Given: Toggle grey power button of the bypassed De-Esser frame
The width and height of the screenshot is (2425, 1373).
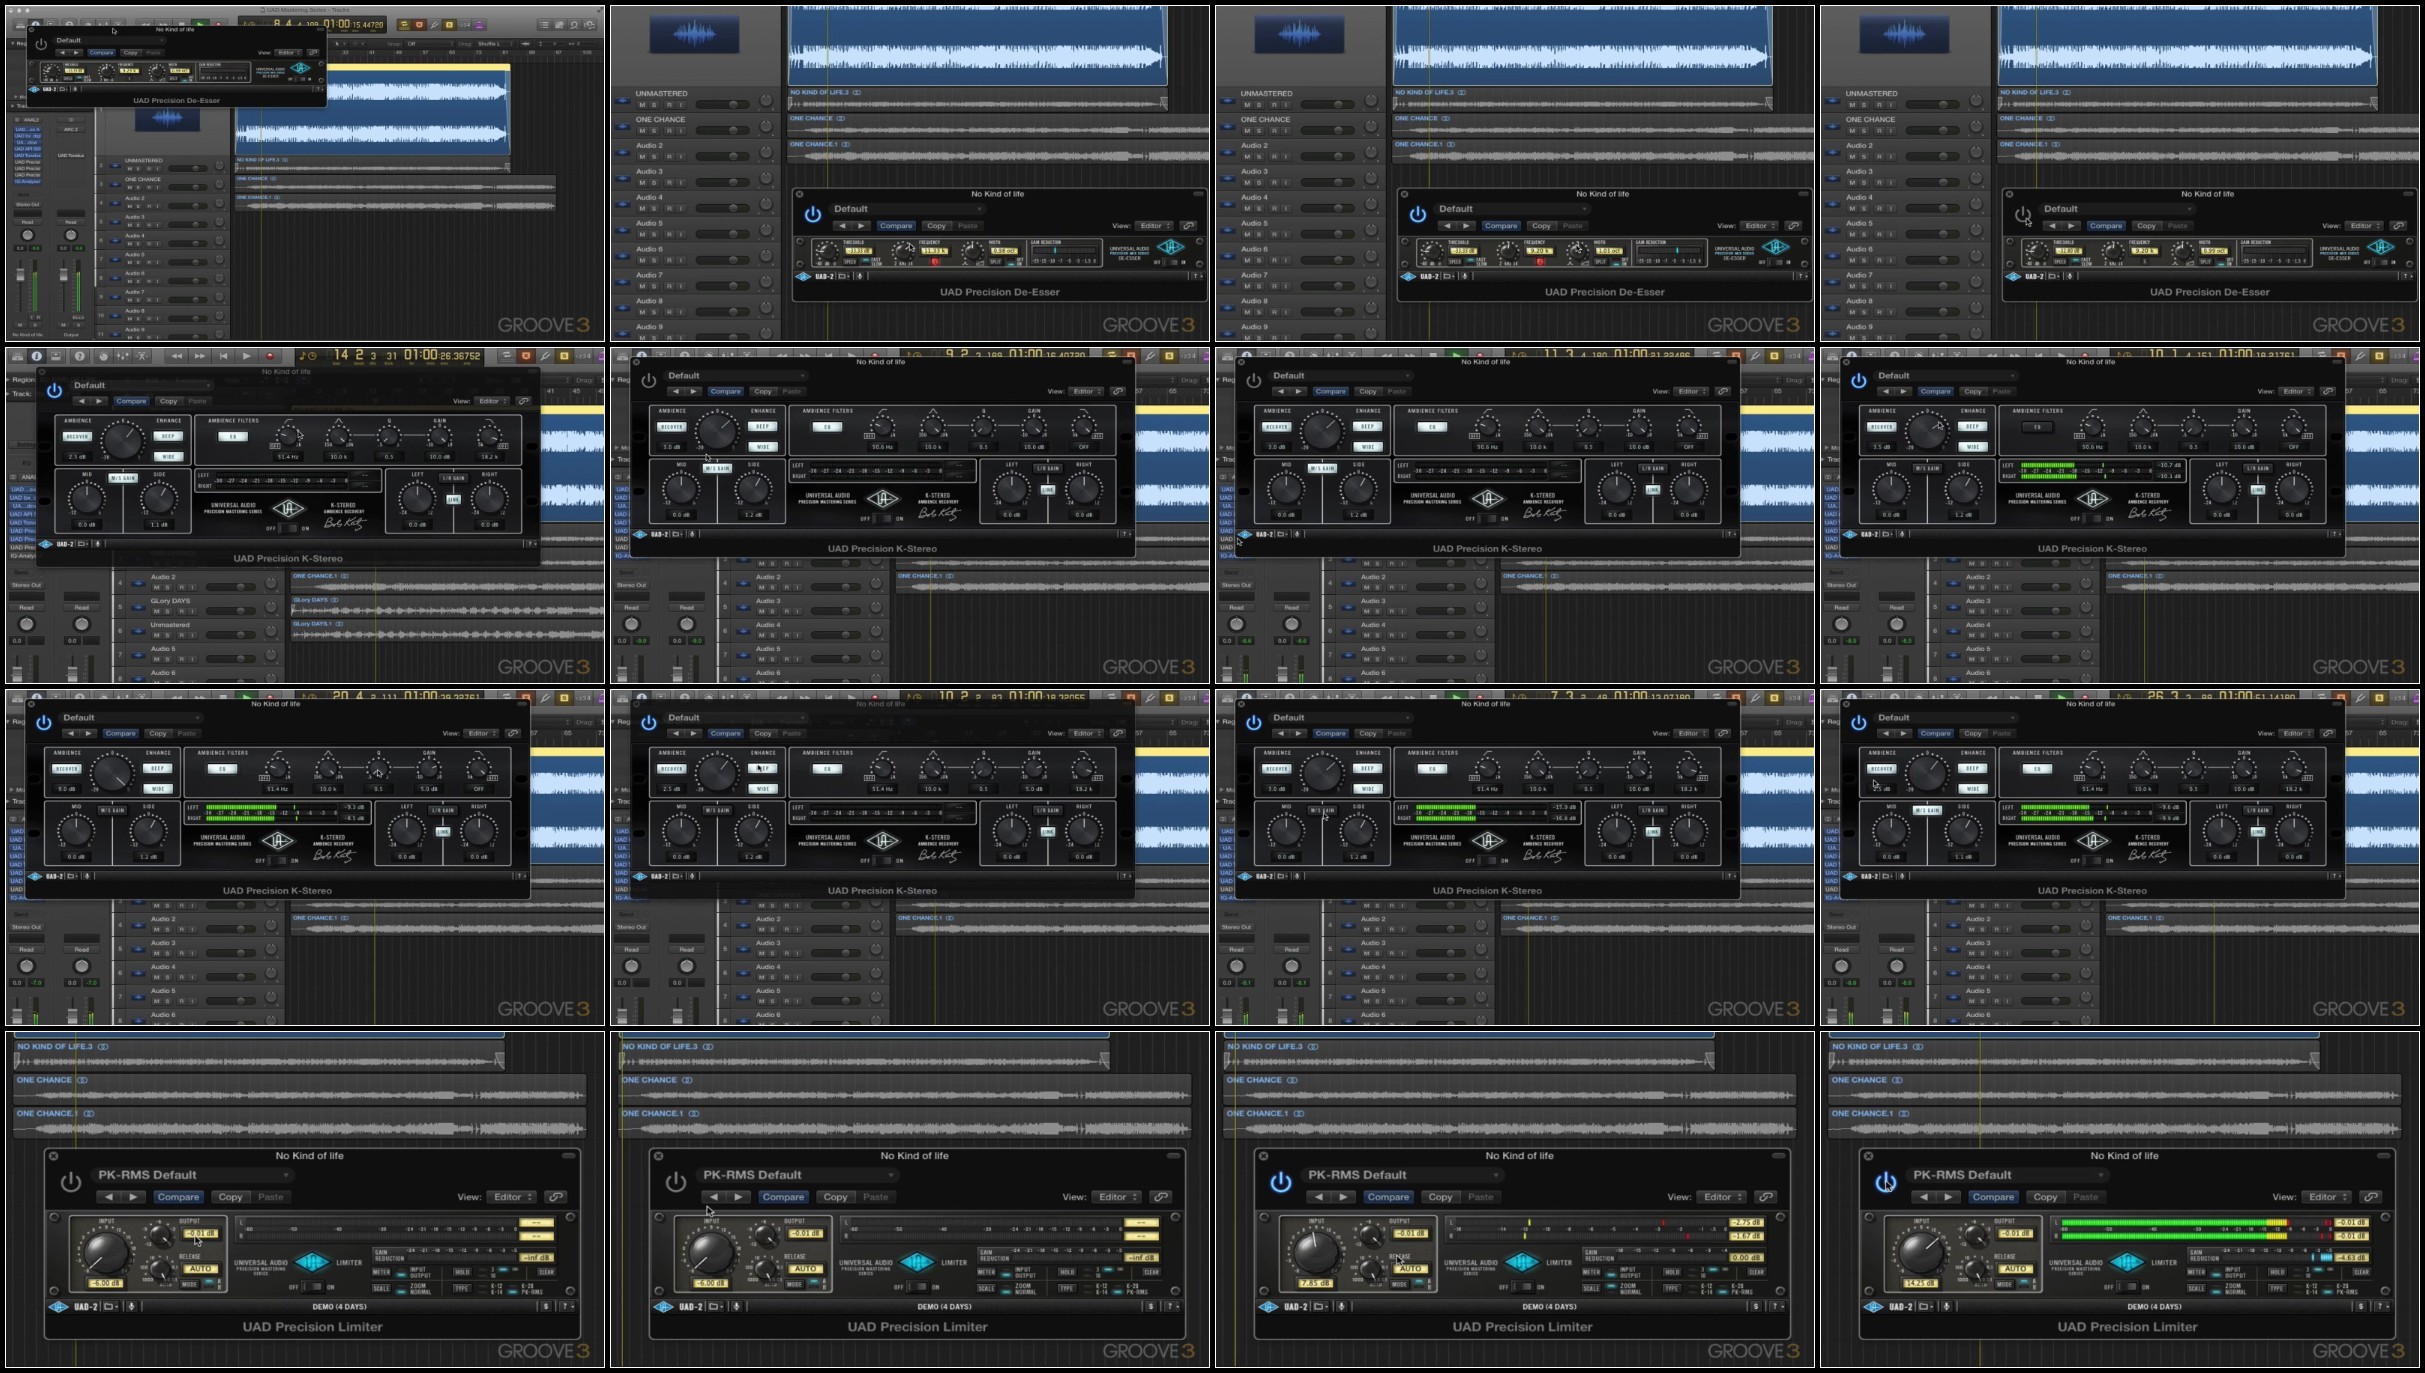Looking at the screenshot, I should pos(2023,215).
